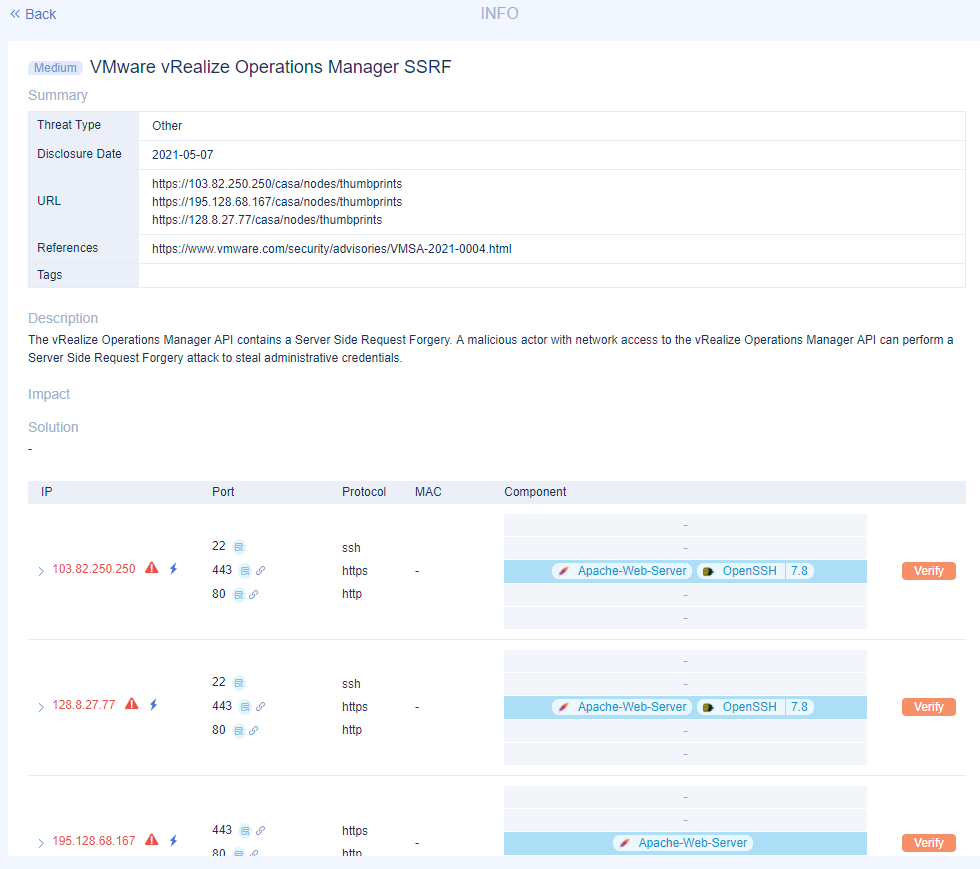Click the Apache feather icon in 195.128.68.167 row

624,843
